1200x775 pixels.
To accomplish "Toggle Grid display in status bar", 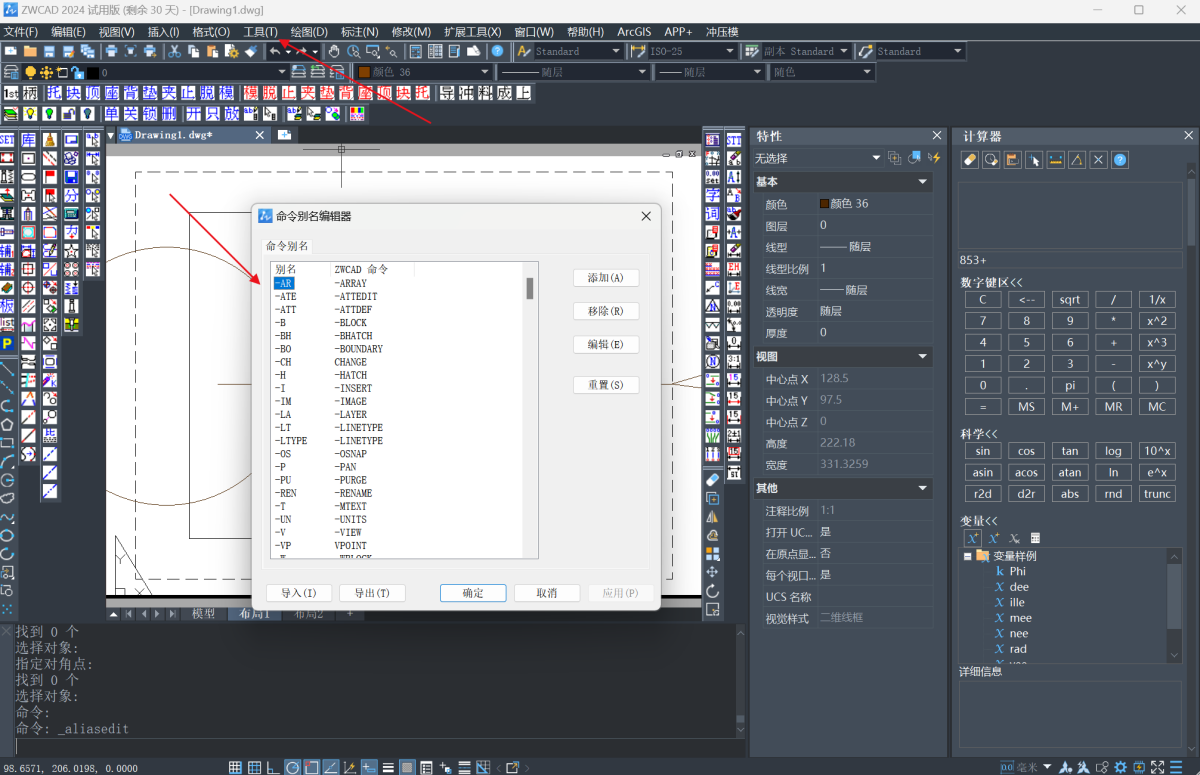I will [254, 767].
